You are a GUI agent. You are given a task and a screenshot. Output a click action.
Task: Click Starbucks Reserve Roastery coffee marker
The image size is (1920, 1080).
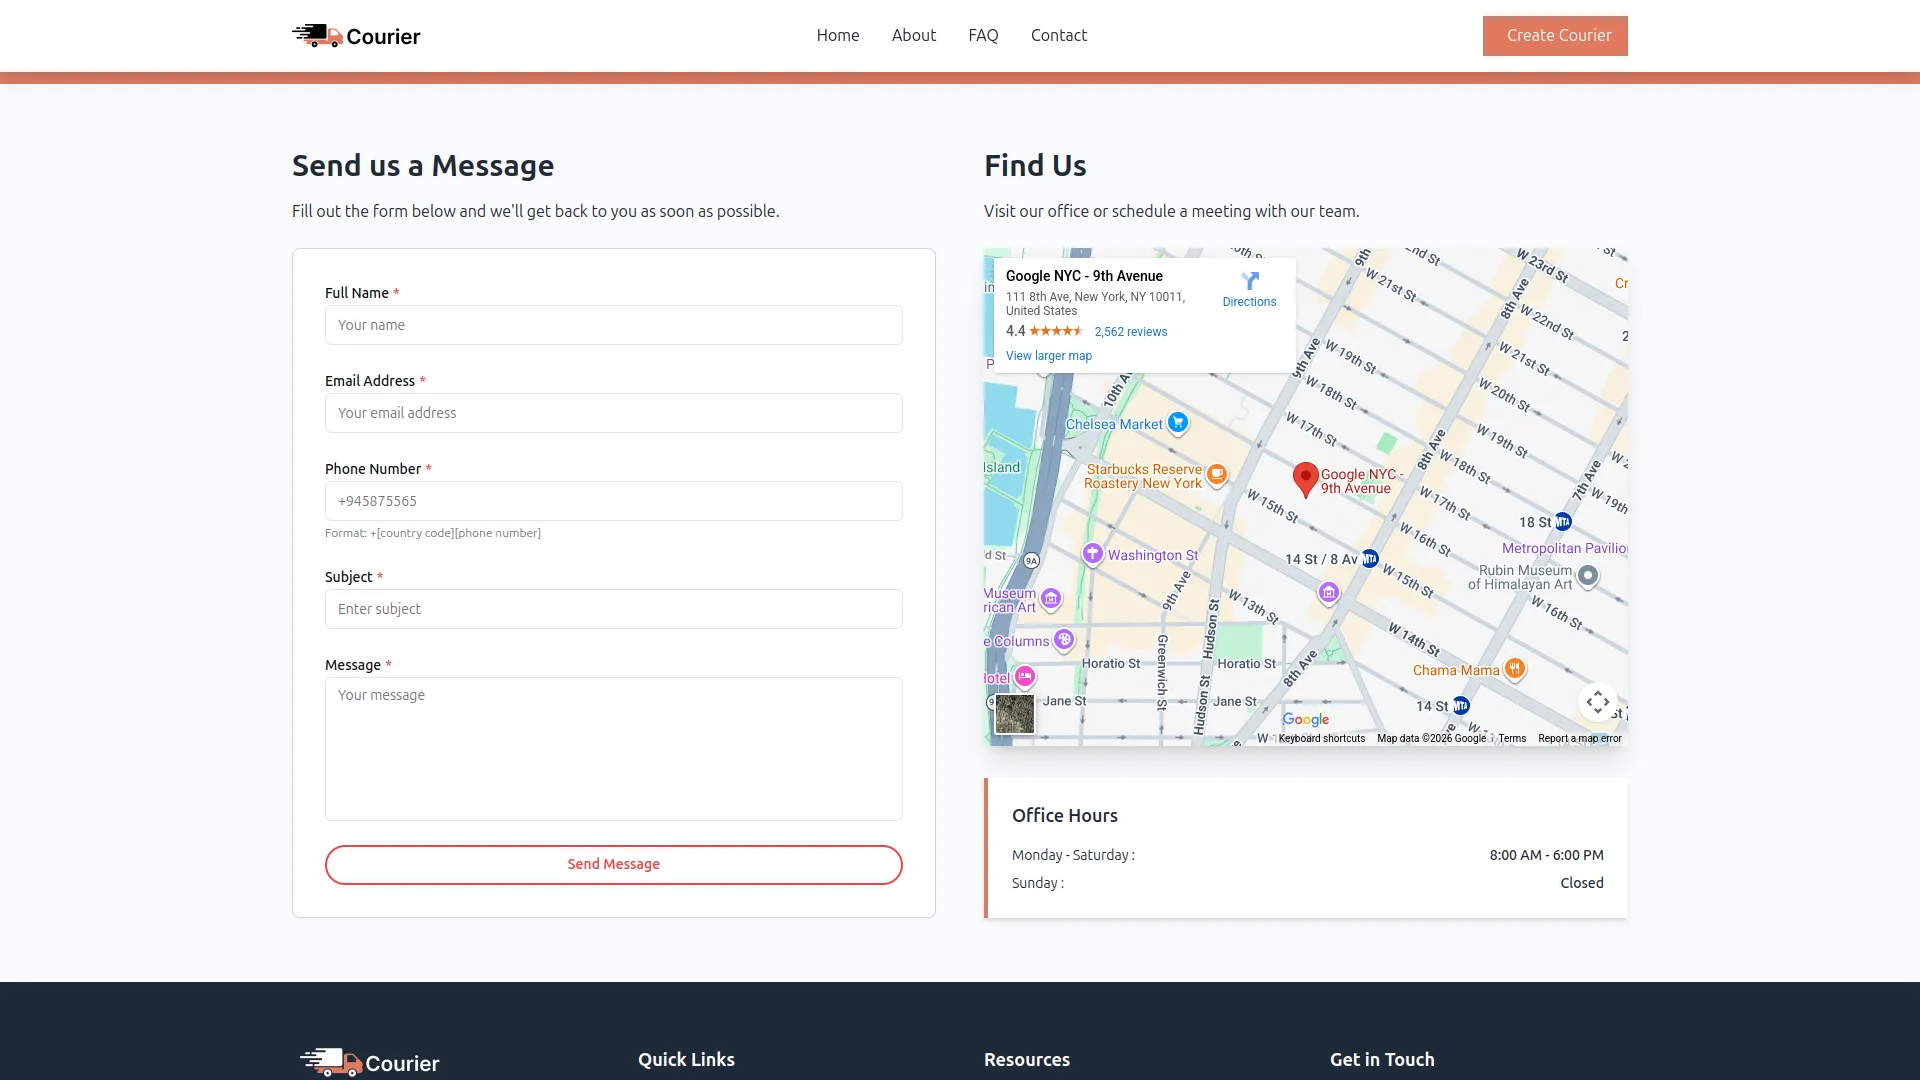pos(1216,474)
